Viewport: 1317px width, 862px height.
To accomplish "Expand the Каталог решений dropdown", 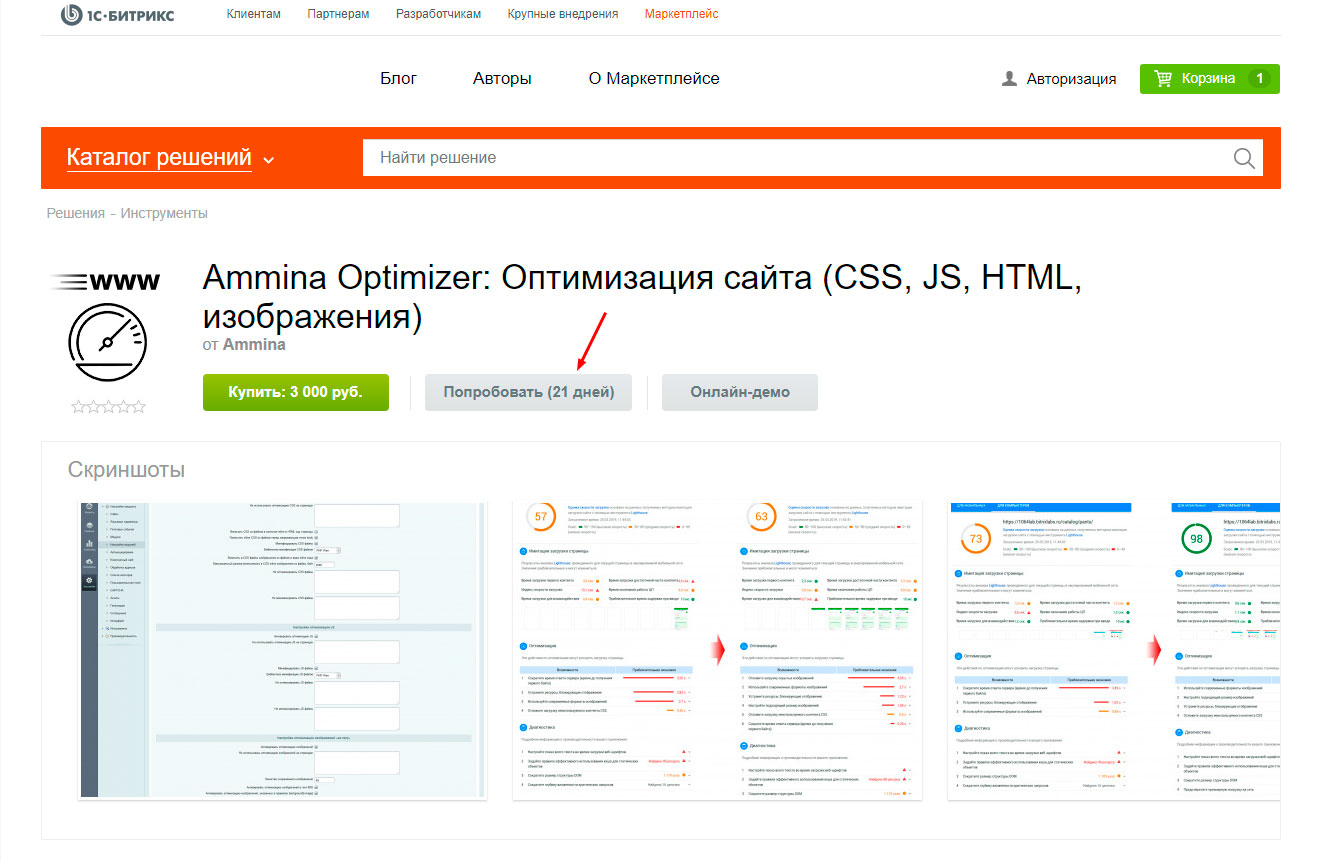I will [170, 157].
